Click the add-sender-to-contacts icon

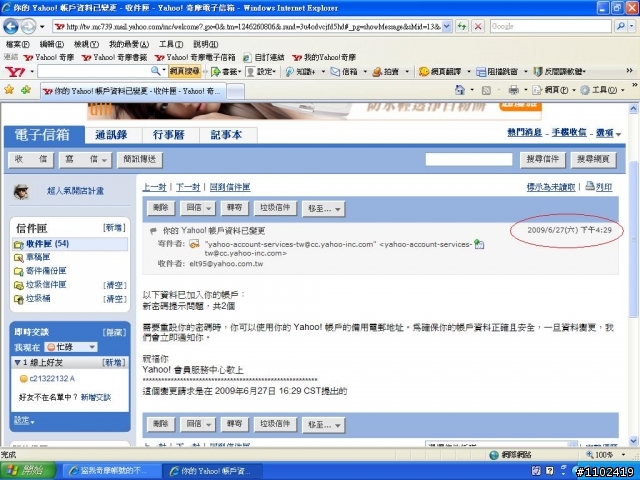[x=479, y=244]
